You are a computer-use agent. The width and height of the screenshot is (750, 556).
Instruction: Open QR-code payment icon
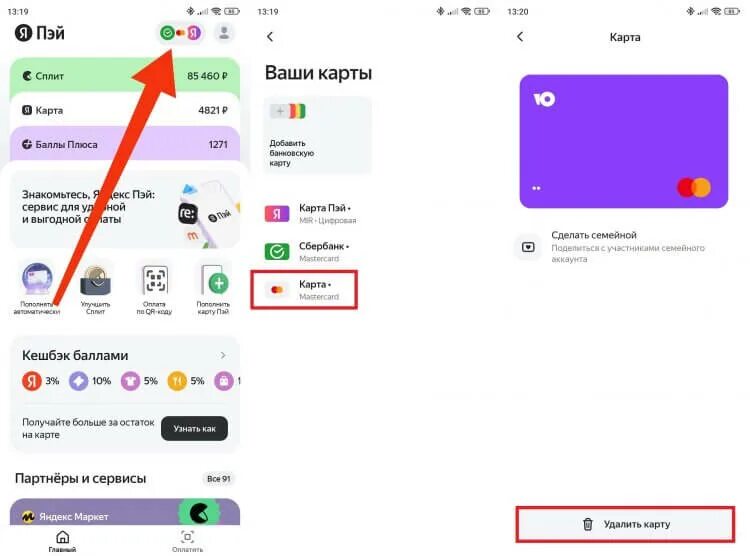click(154, 279)
